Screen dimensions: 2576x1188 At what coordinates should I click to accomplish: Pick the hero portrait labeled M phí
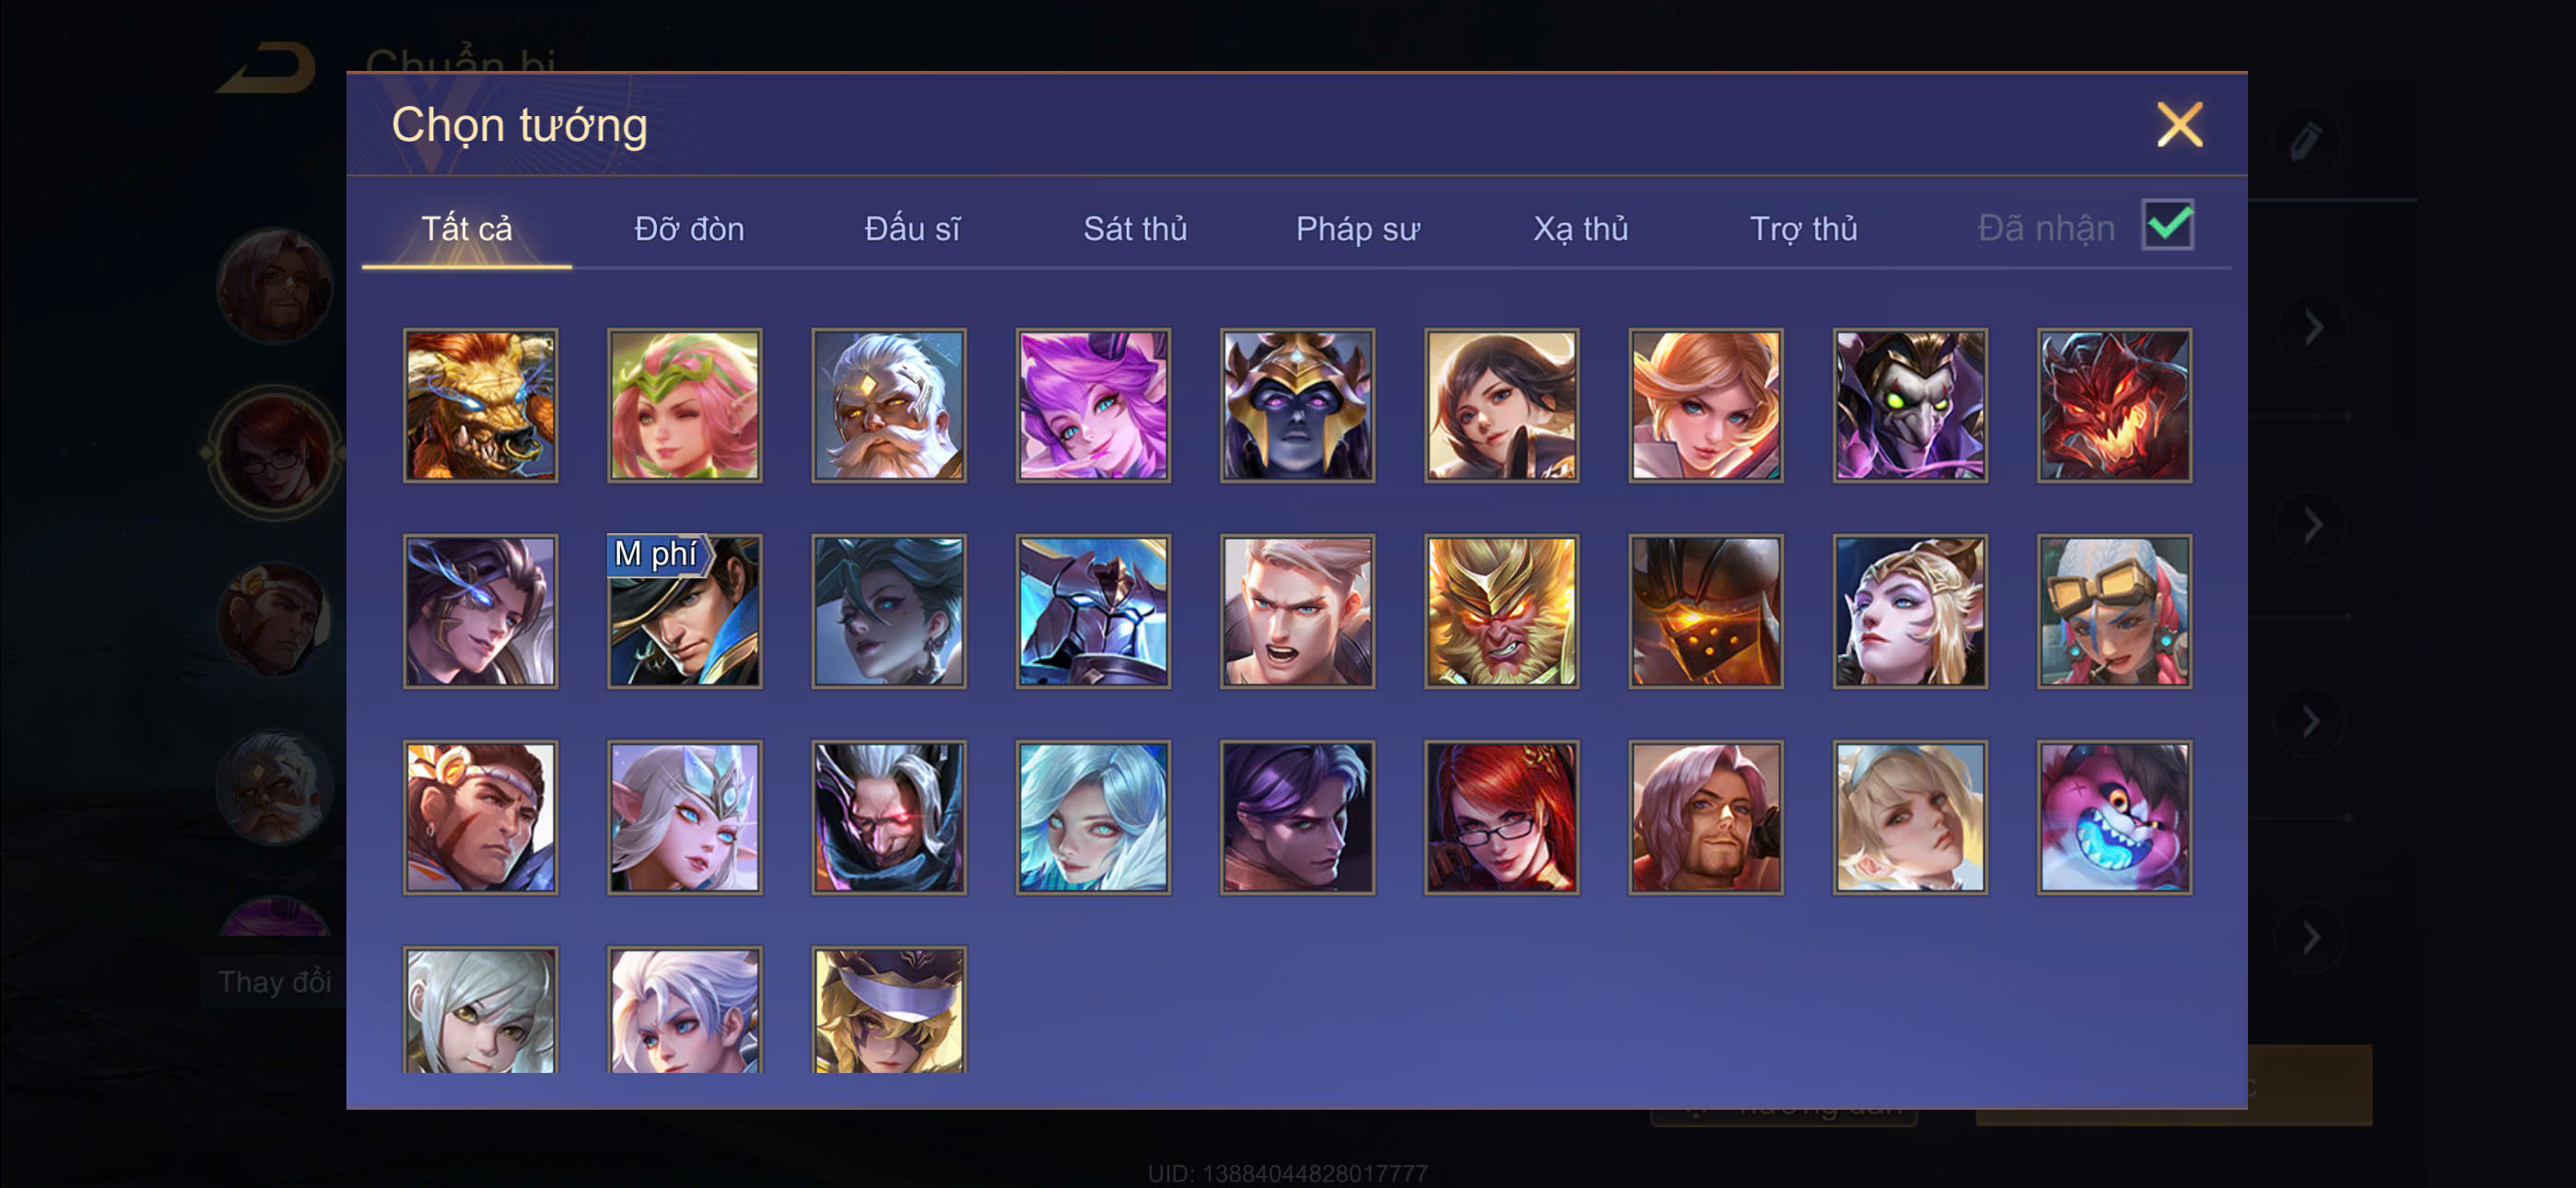(685, 611)
